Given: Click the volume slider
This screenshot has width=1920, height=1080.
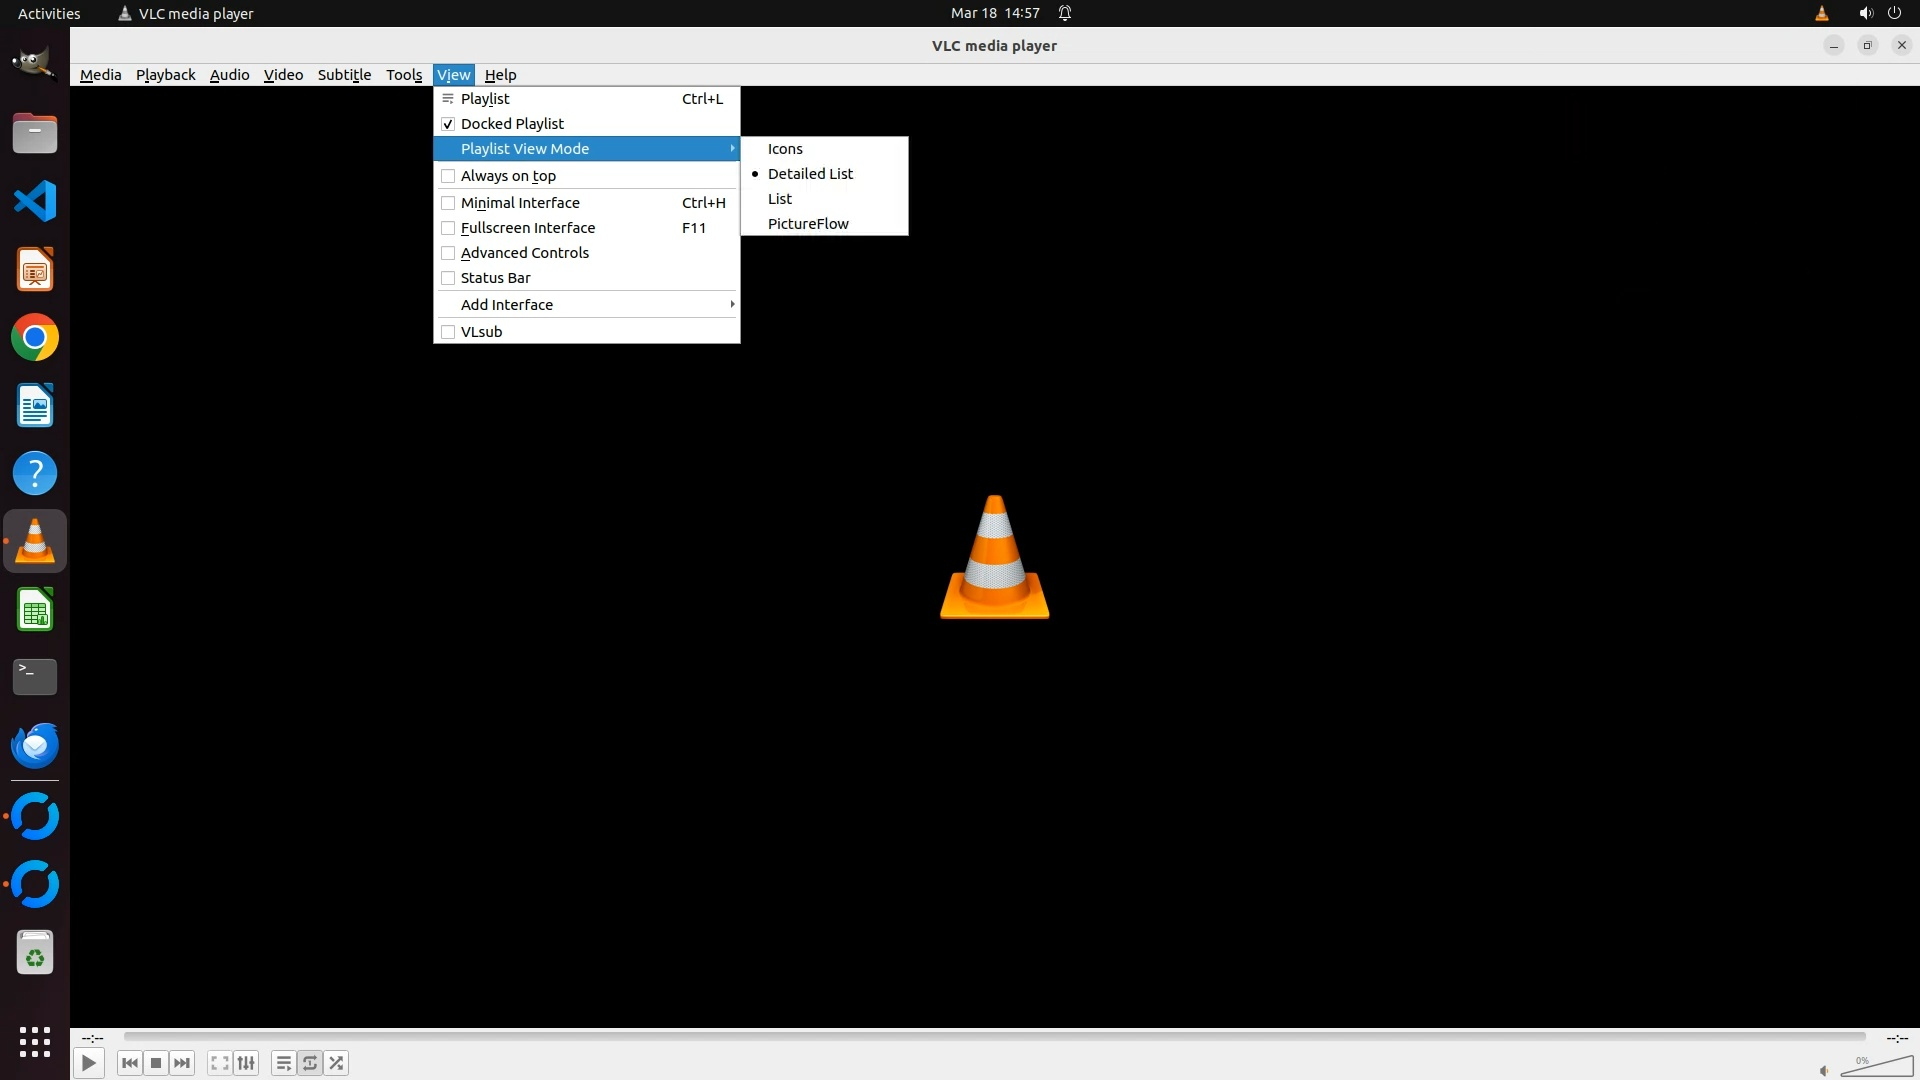Looking at the screenshot, I should 1878,1068.
